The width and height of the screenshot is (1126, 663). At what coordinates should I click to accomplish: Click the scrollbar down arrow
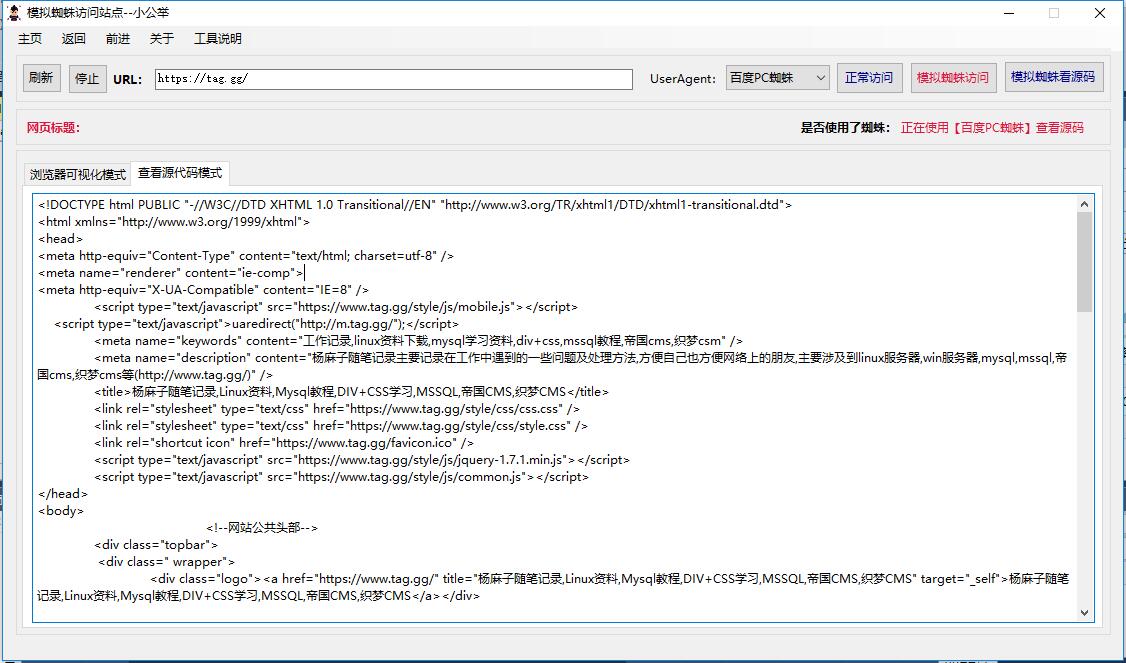pyautogui.click(x=1085, y=612)
